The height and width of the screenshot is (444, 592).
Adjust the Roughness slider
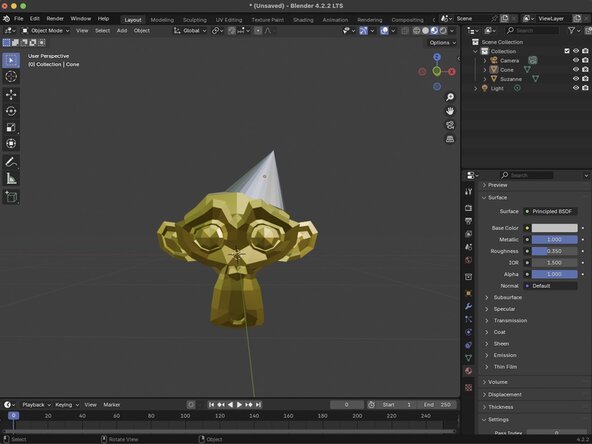click(x=554, y=251)
